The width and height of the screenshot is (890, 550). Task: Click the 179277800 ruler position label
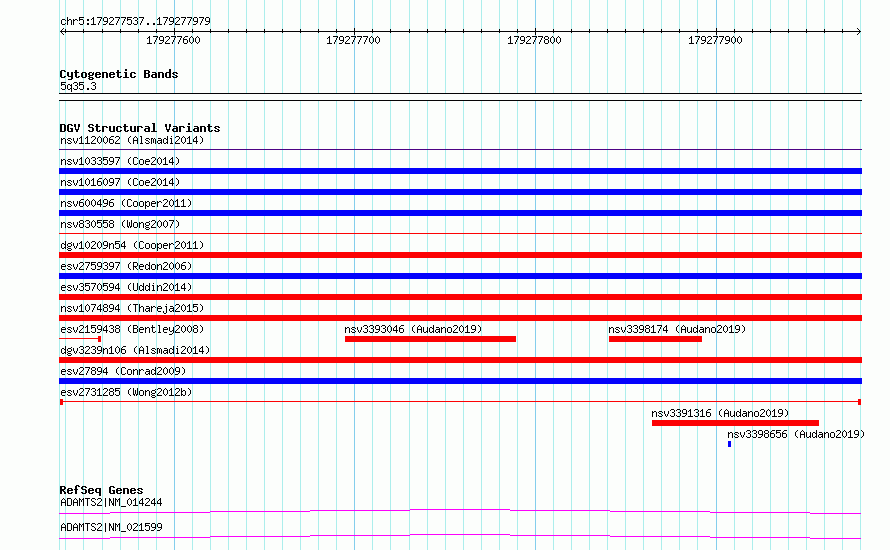534,40
